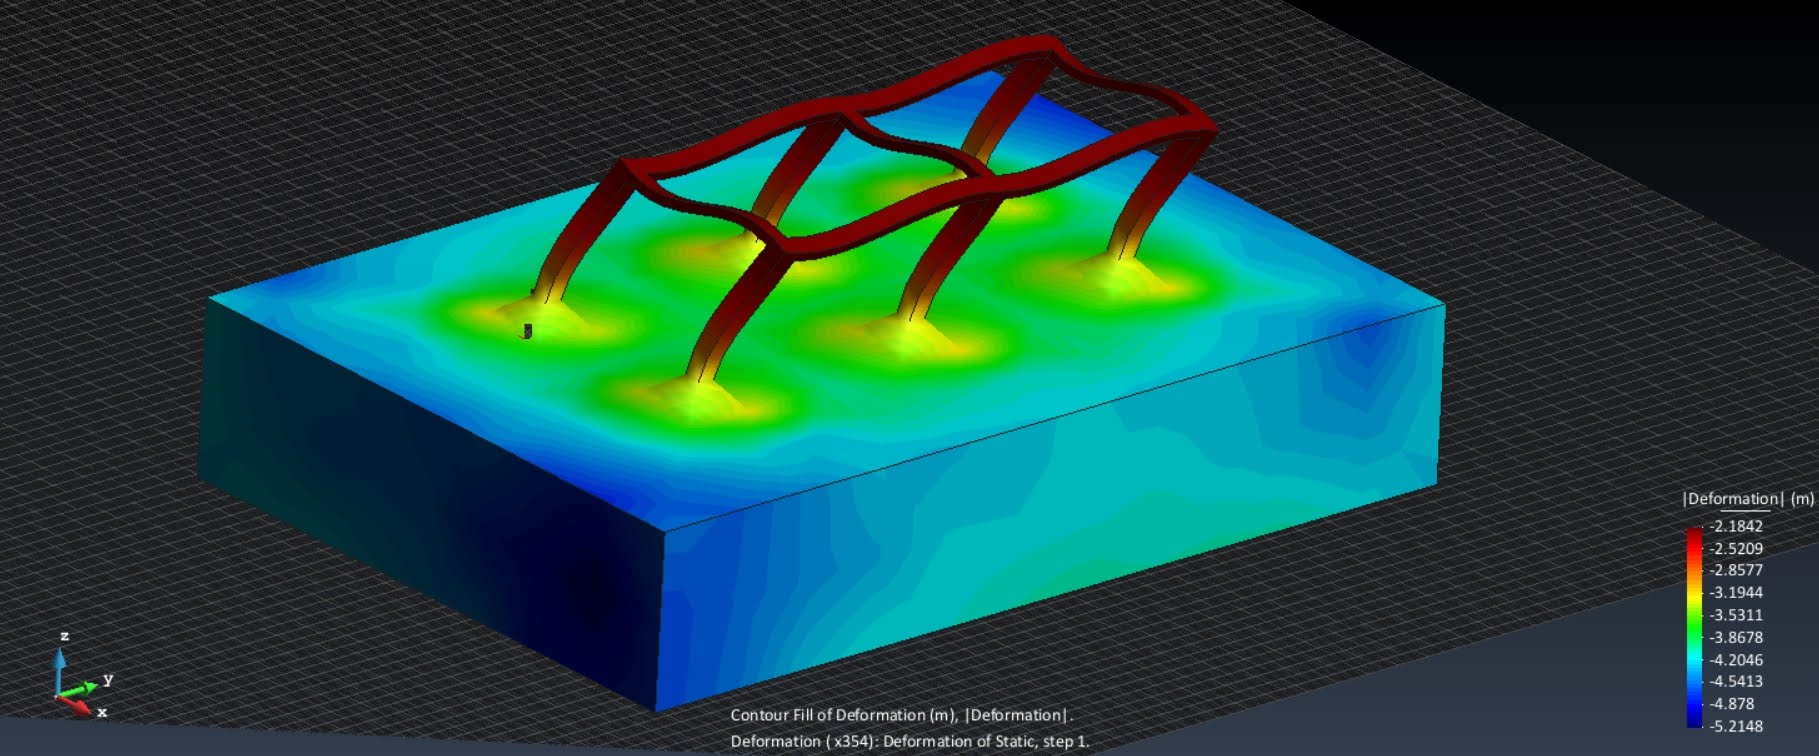Select the -4.2046 legend value
This screenshot has height=756, width=1819.
point(1736,659)
